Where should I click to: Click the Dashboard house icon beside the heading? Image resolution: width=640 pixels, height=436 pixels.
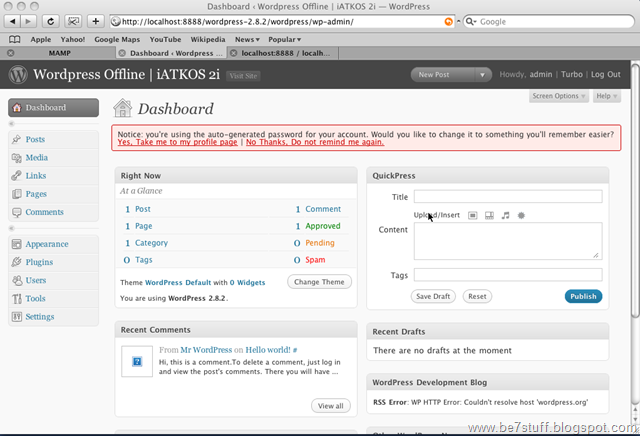coord(122,108)
